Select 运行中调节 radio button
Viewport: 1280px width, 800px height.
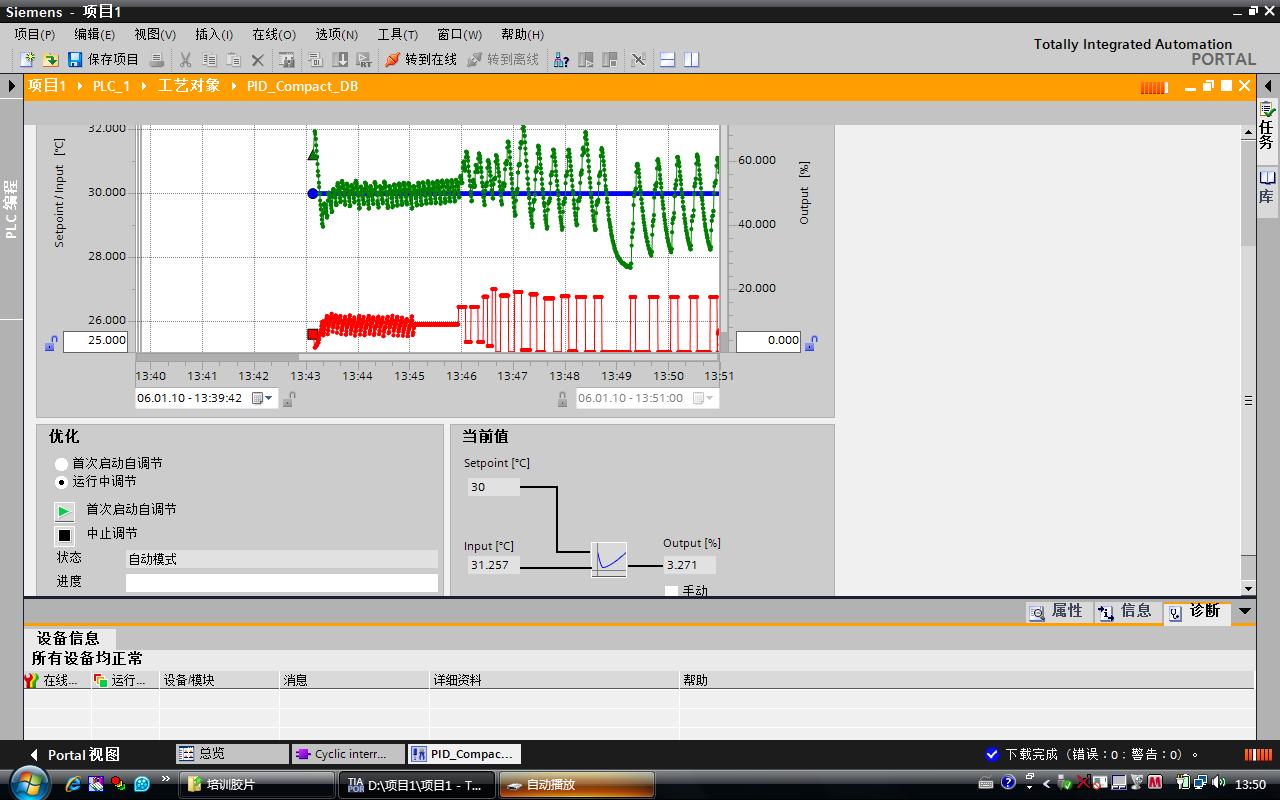click(62, 482)
